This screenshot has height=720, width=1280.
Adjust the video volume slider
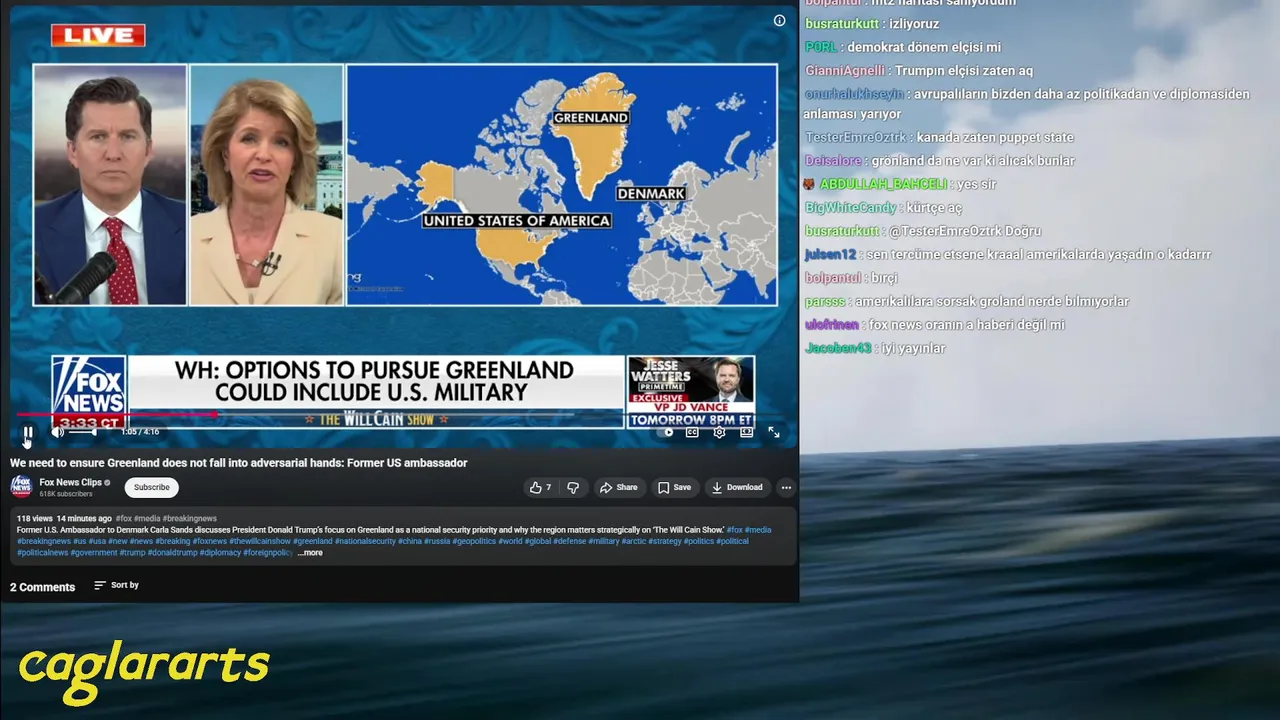pos(82,432)
